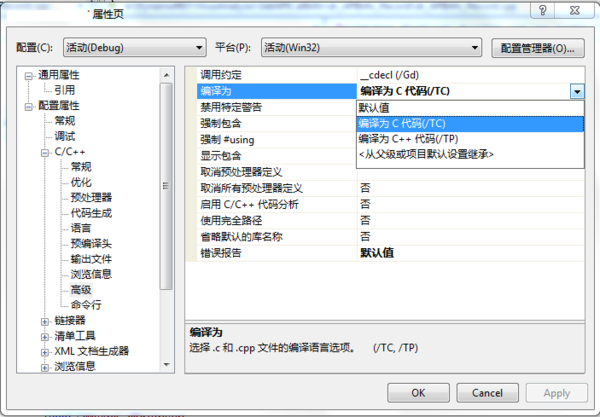Select the 使用完全路径 property row

[x=390, y=220]
